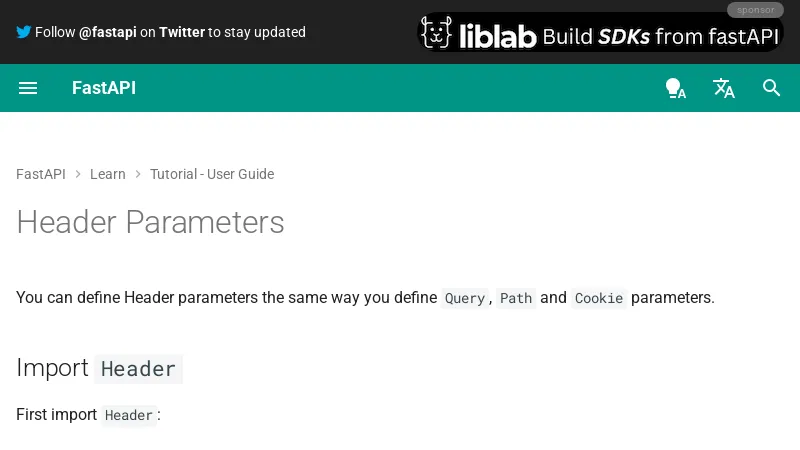The width and height of the screenshot is (800, 450).
Task: Go to FastAPI breadcrumb link
Action: tap(41, 174)
